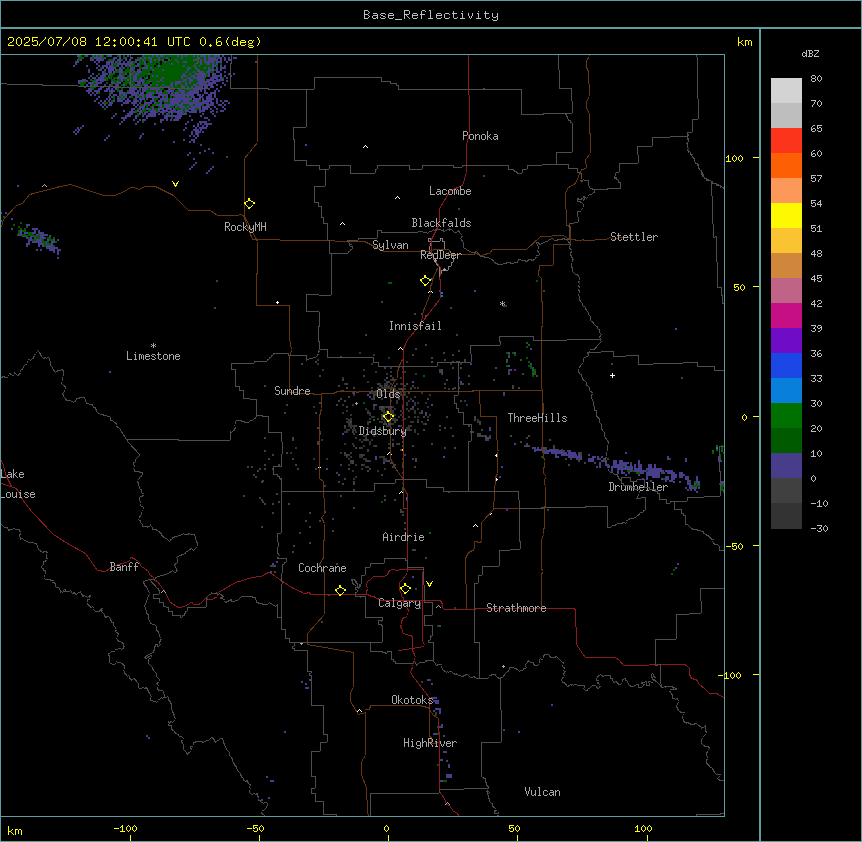Select the magenta 42 dBZ legend swatch
This screenshot has height=842, width=862.
click(786, 315)
